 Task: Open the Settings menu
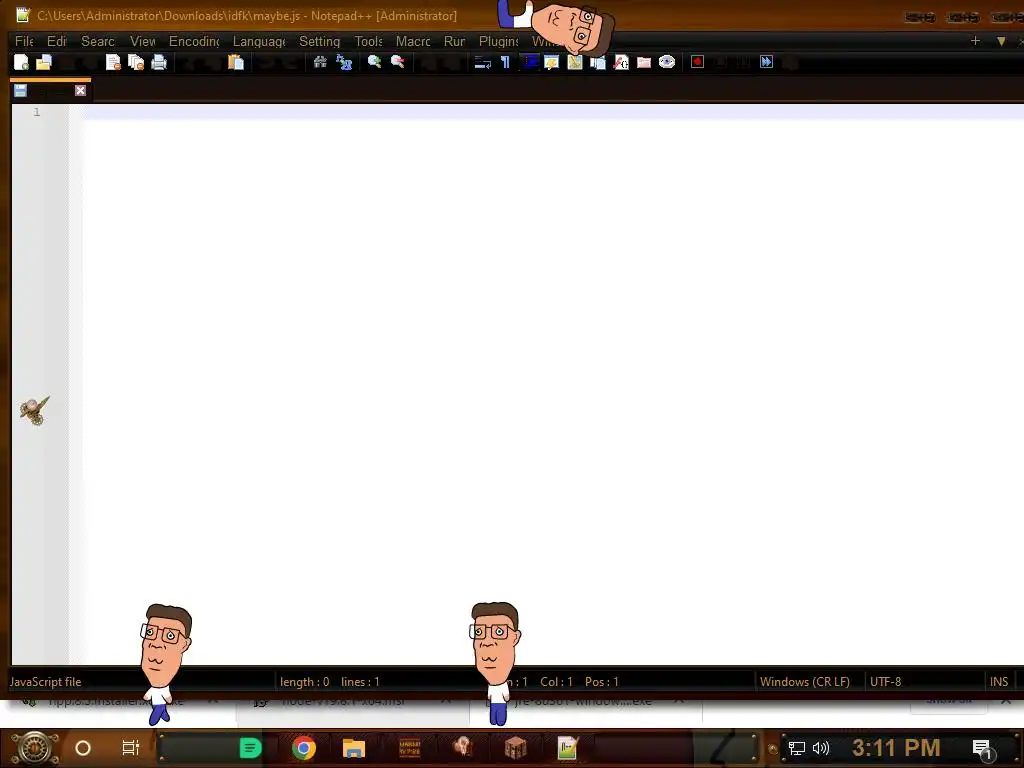[319, 41]
